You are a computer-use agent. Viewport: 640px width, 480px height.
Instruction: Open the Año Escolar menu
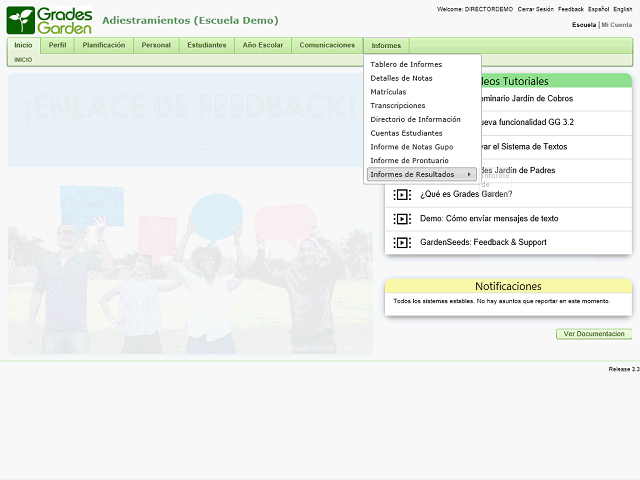tap(262, 45)
